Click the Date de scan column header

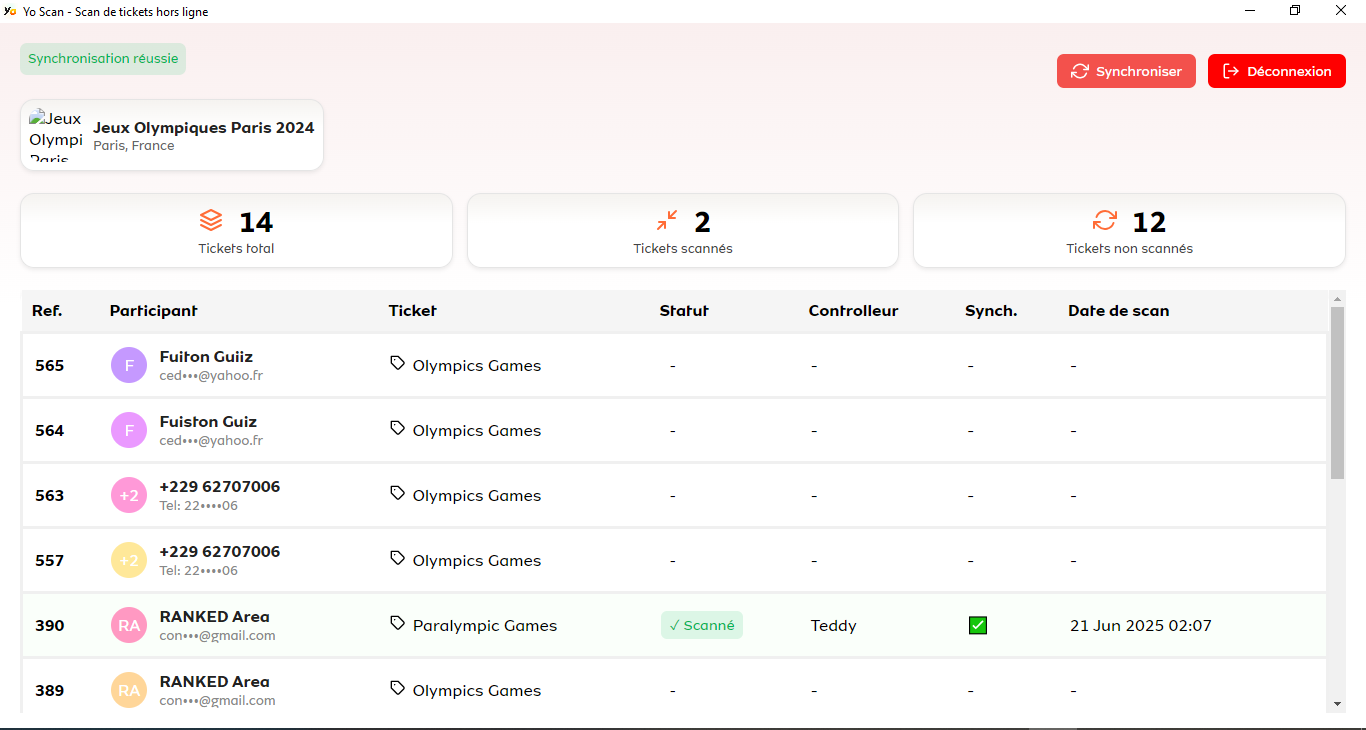click(1118, 311)
